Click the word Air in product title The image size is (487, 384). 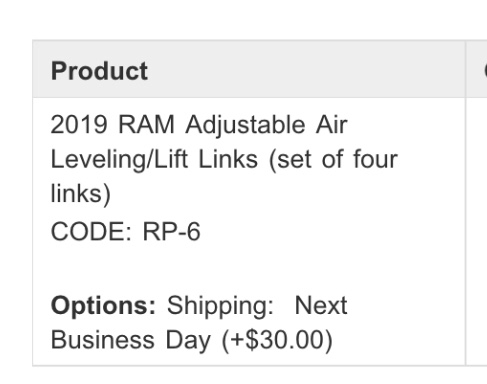[332, 125]
